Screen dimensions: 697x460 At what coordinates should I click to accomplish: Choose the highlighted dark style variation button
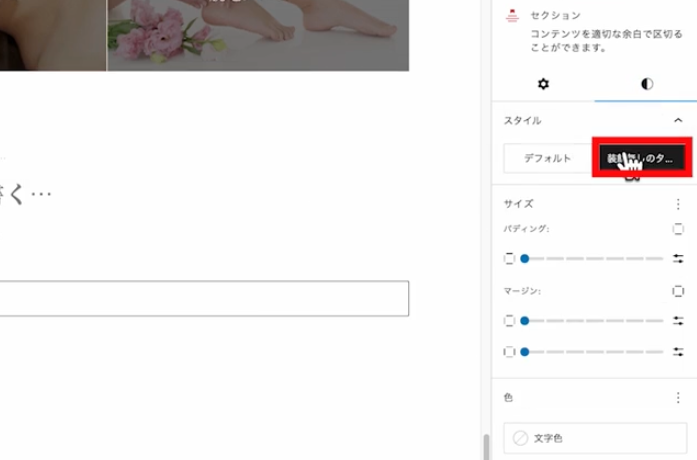click(x=641, y=158)
